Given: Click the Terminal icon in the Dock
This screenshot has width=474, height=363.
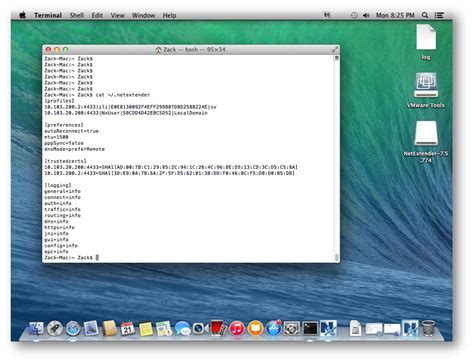Looking at the screenshot, I should (x=310, y=328).
